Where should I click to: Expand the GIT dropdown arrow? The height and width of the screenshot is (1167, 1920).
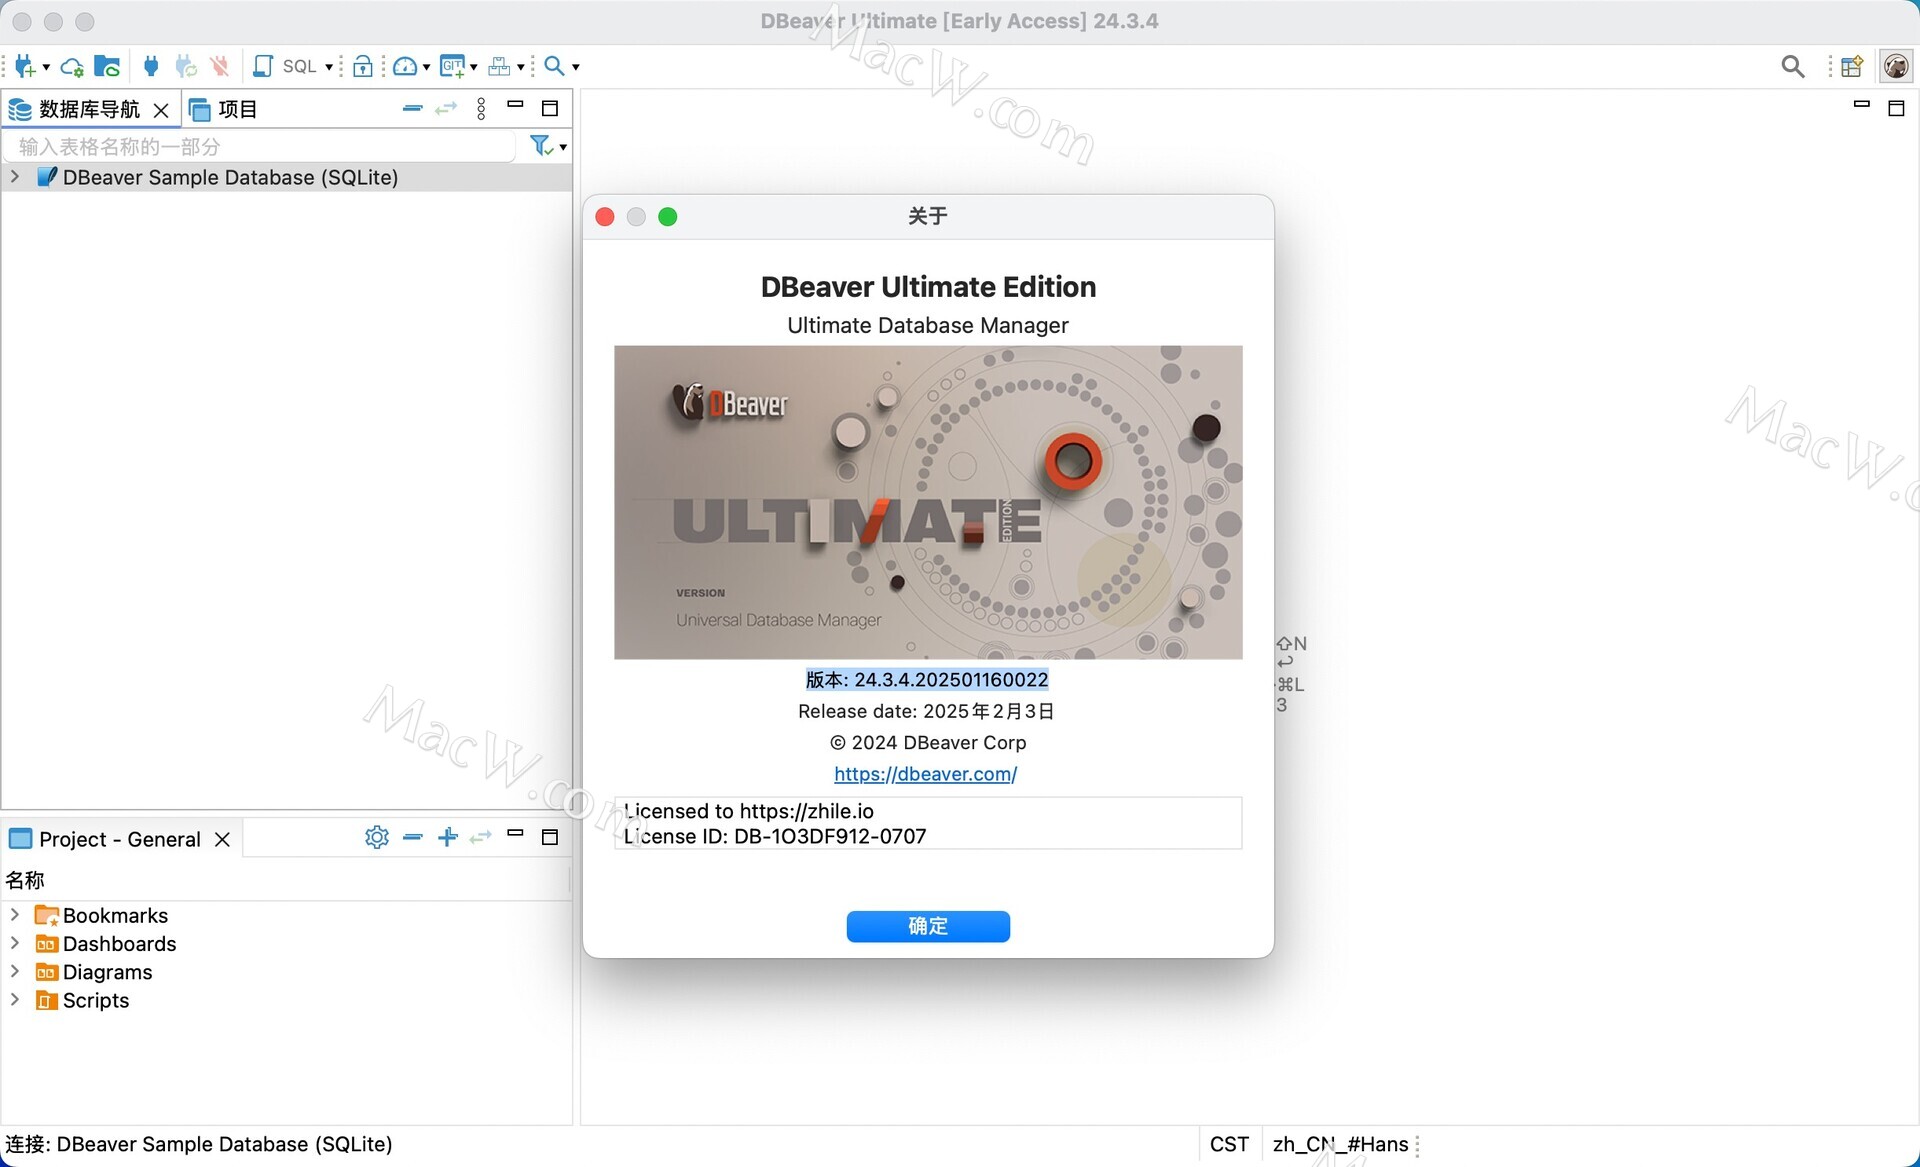[x=473, y=67]
